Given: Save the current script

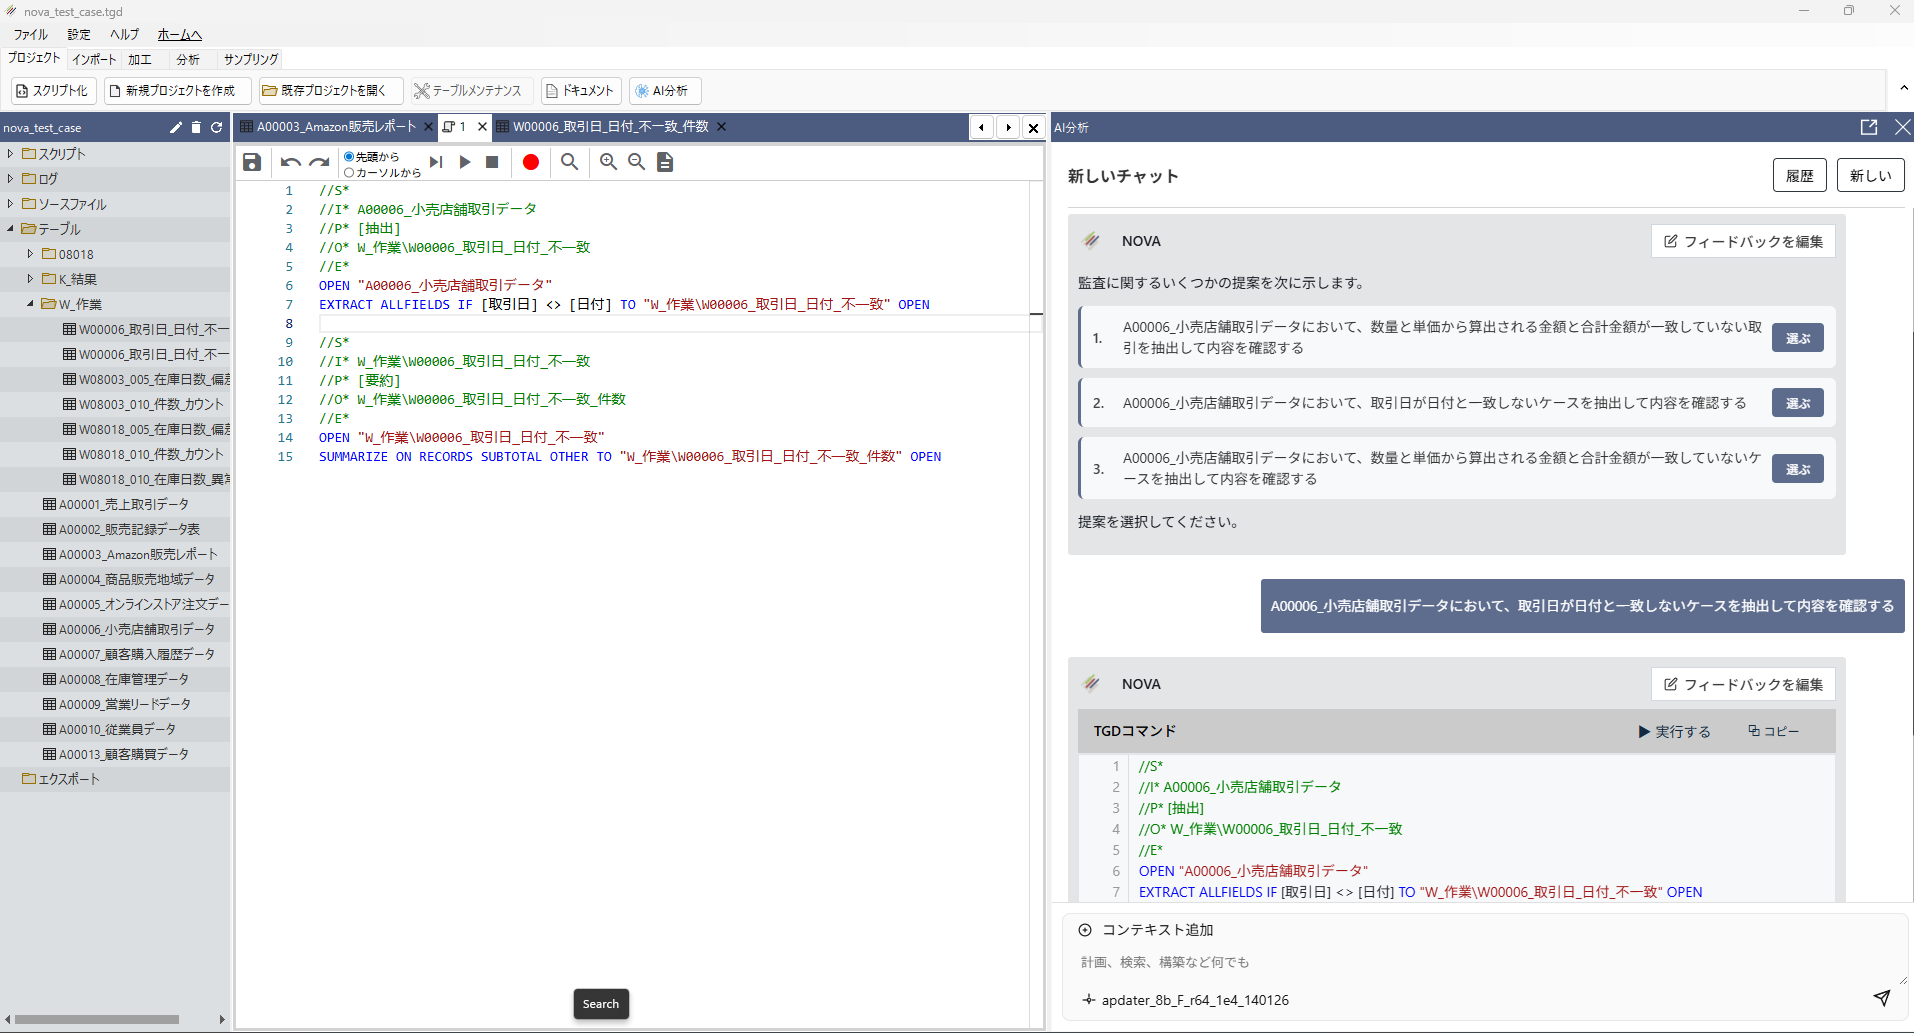Looking at the screenshot, I should pyautogui.click(x=251, y=162).
